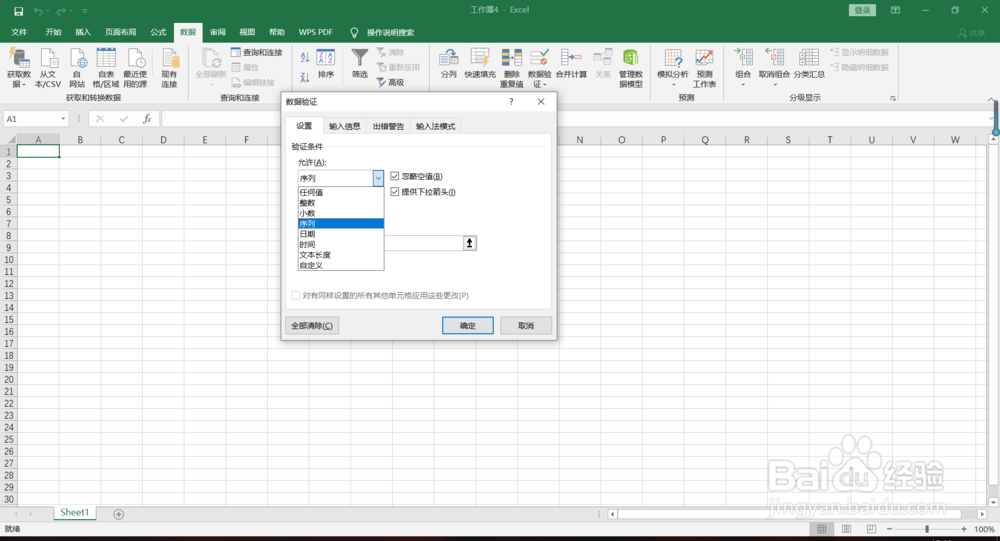The width and height of the screenshot is (1000, 541).
Task: Expand the Allow (允许) combo box arrow
Action: pos(378,178)
